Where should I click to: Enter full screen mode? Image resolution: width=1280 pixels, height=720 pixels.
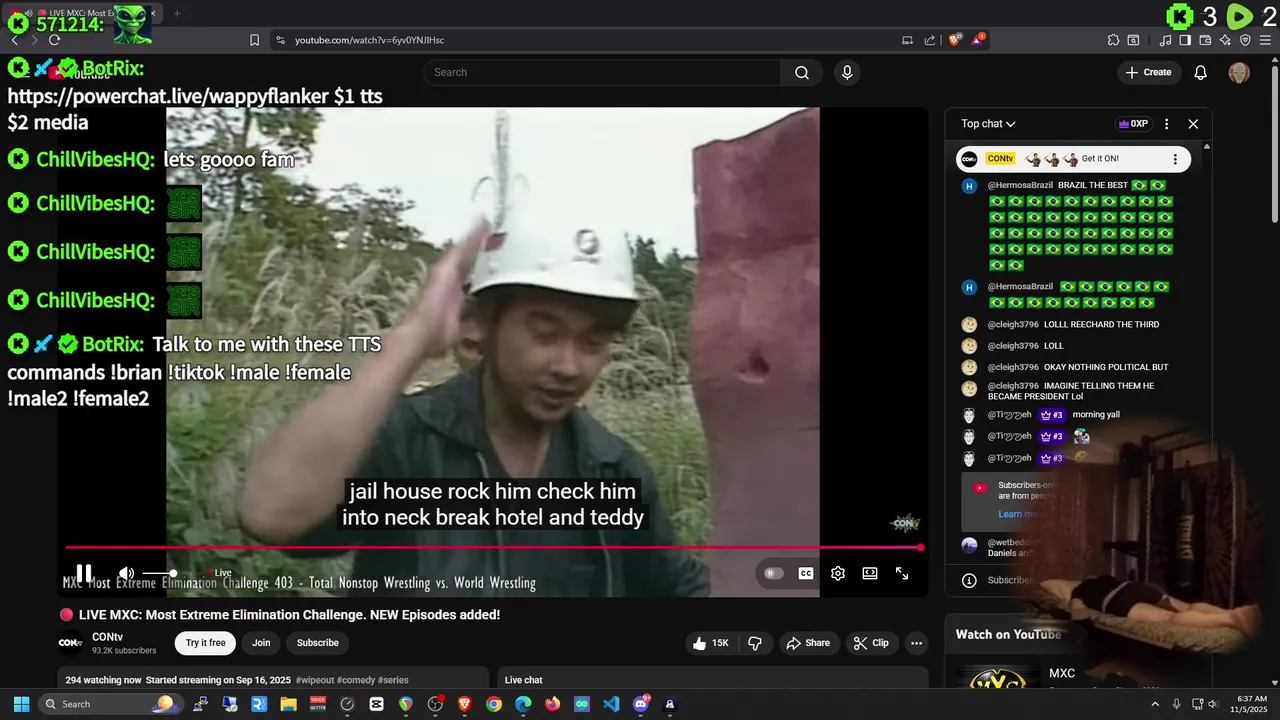coord(902,573)
